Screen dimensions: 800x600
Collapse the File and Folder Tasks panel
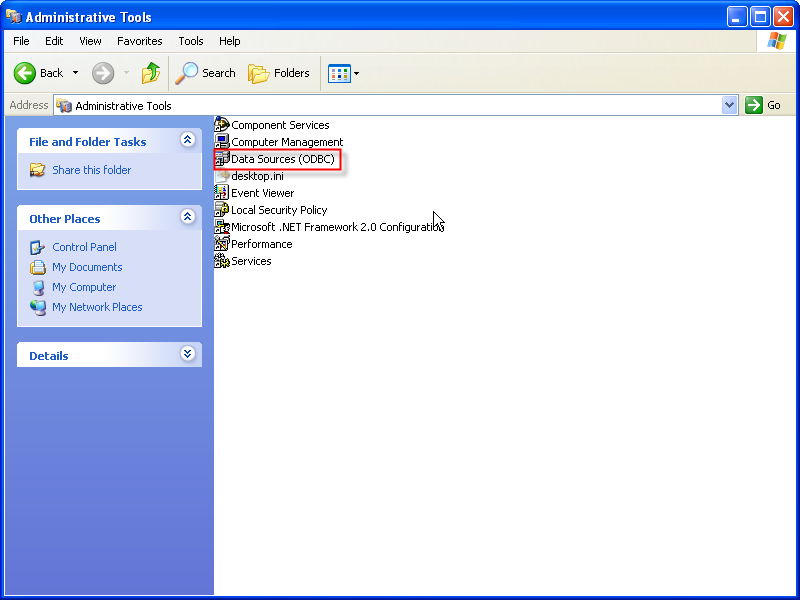(x=187, y=141)
